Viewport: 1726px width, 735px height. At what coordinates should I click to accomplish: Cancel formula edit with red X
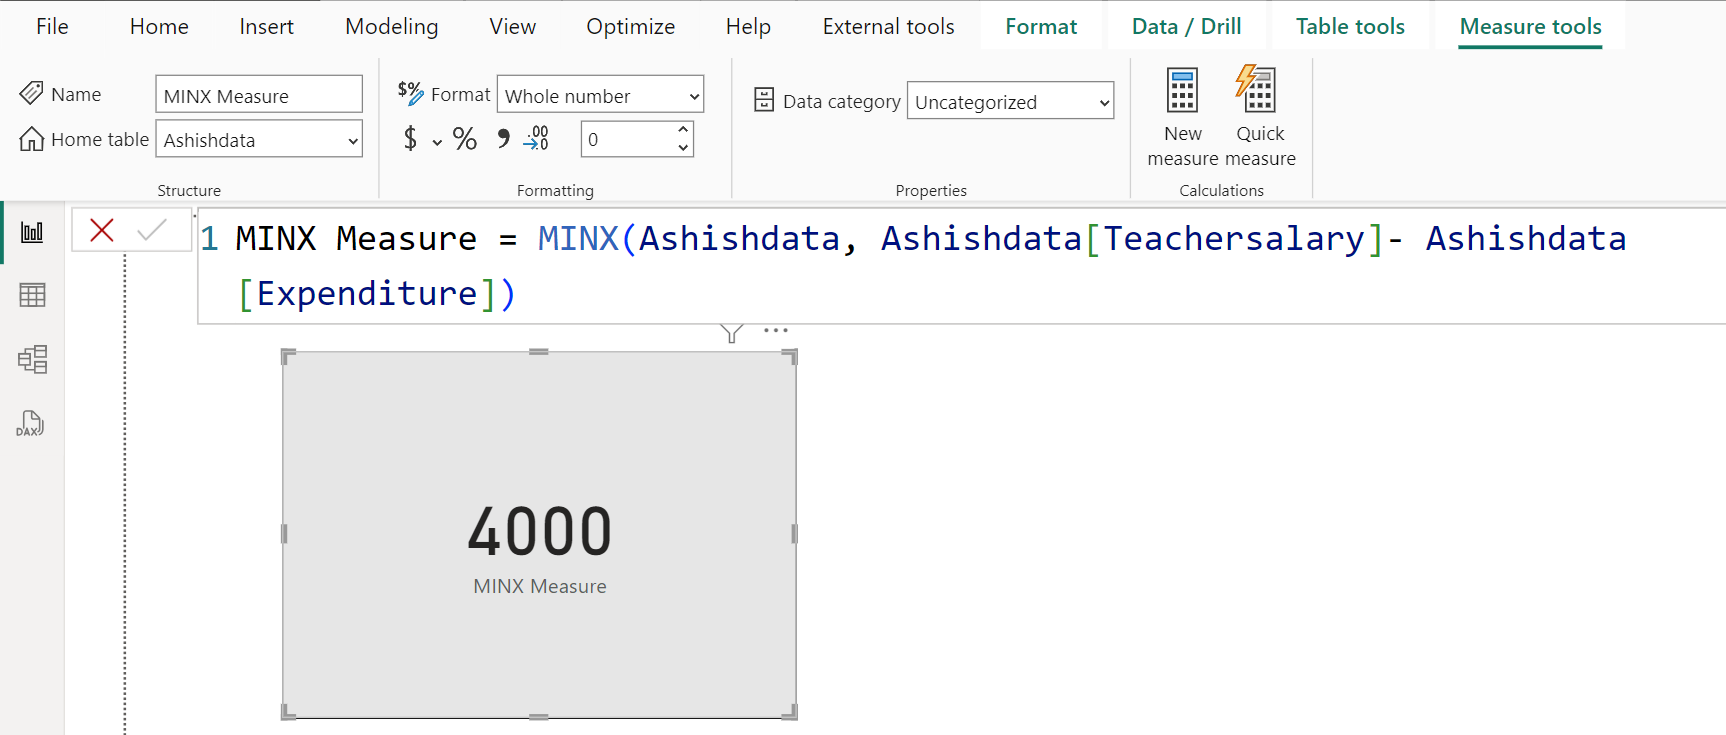102,231
